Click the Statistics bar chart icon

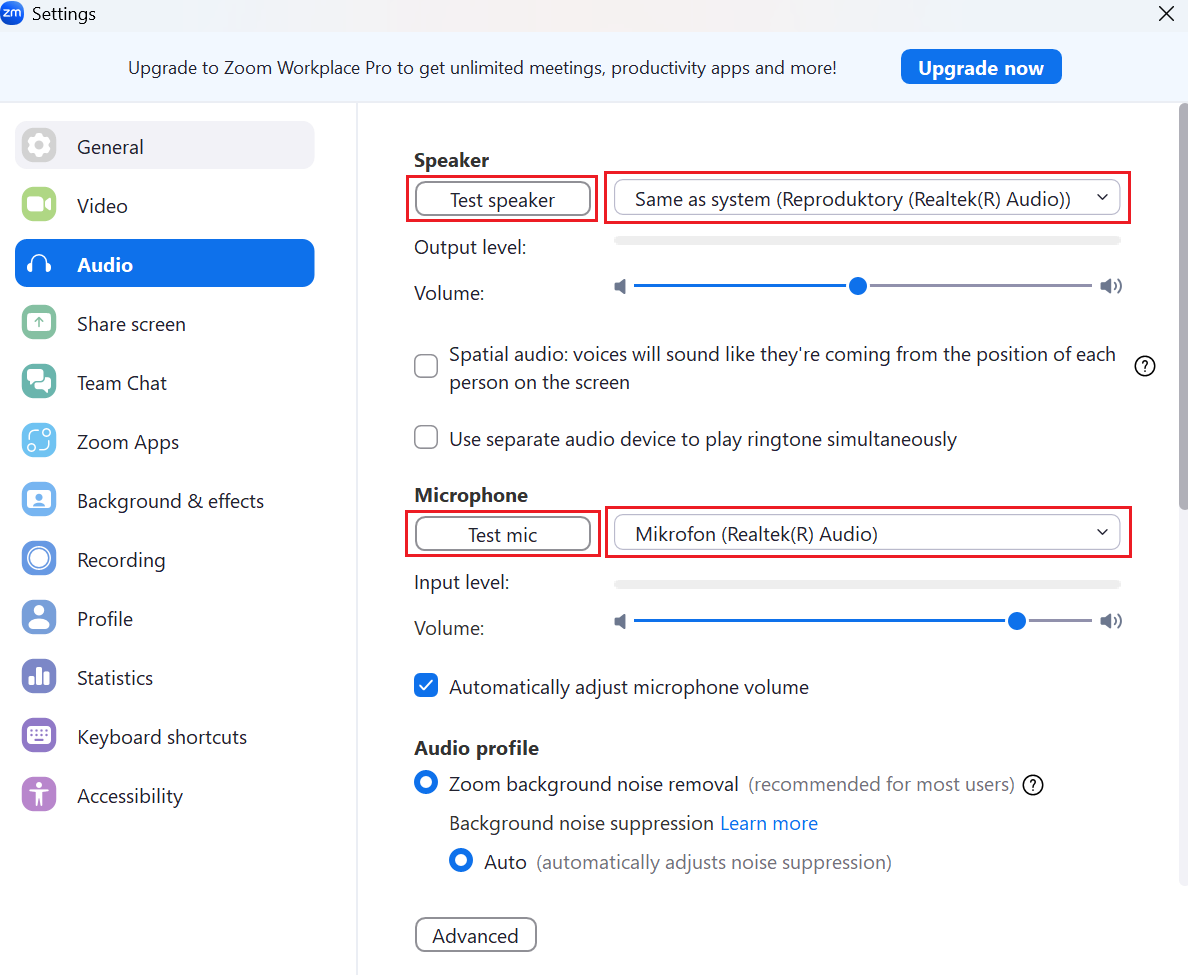coord(39,678)
